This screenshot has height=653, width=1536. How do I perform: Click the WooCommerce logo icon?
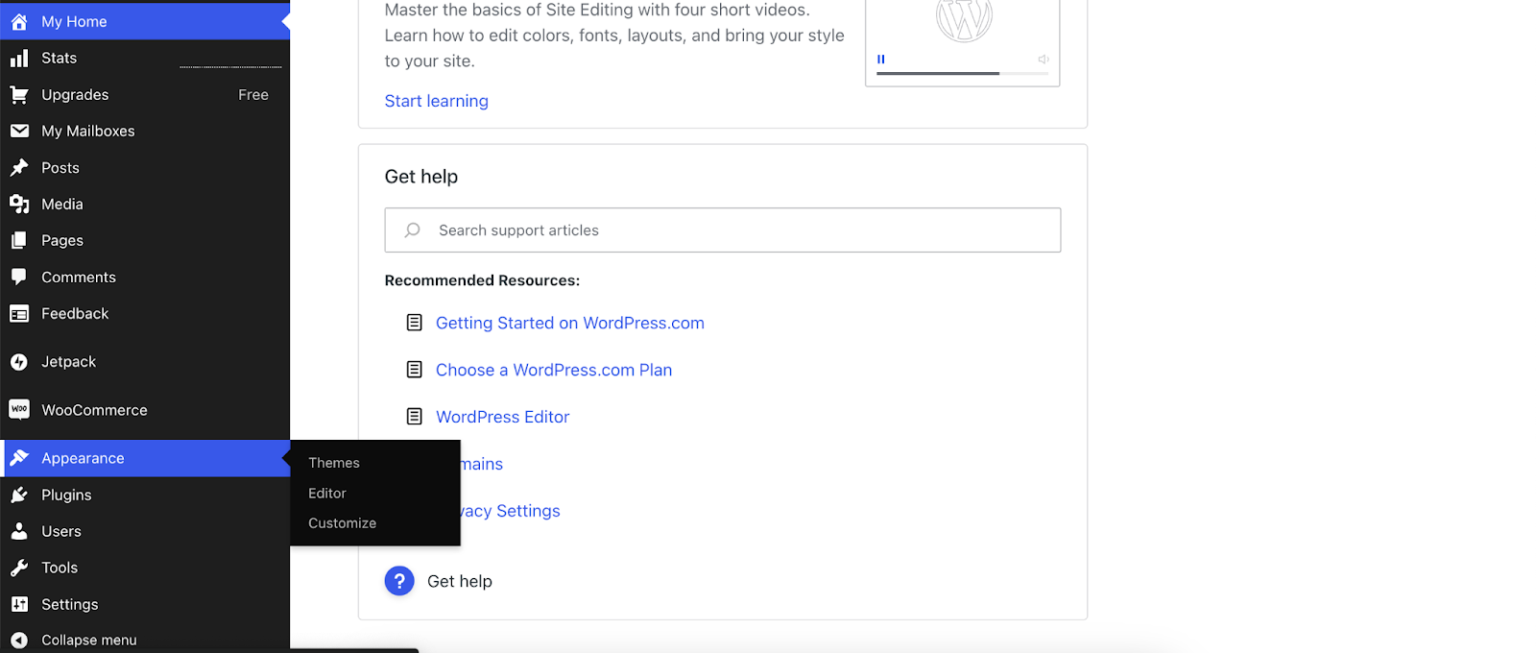click(x=20, y=409)
